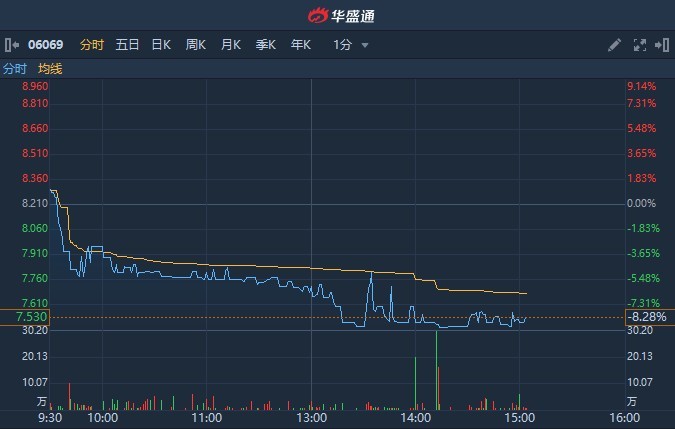This screenshot has height=429, width=675.
Task: Click the 10:00 time axis label
Action: point(102,417)
